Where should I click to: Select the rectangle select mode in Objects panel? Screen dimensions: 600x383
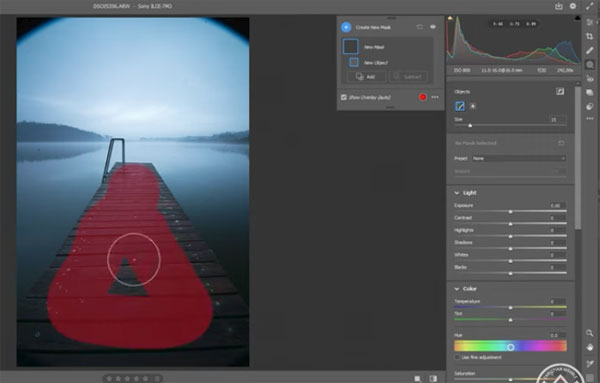(x=473, y=106)
